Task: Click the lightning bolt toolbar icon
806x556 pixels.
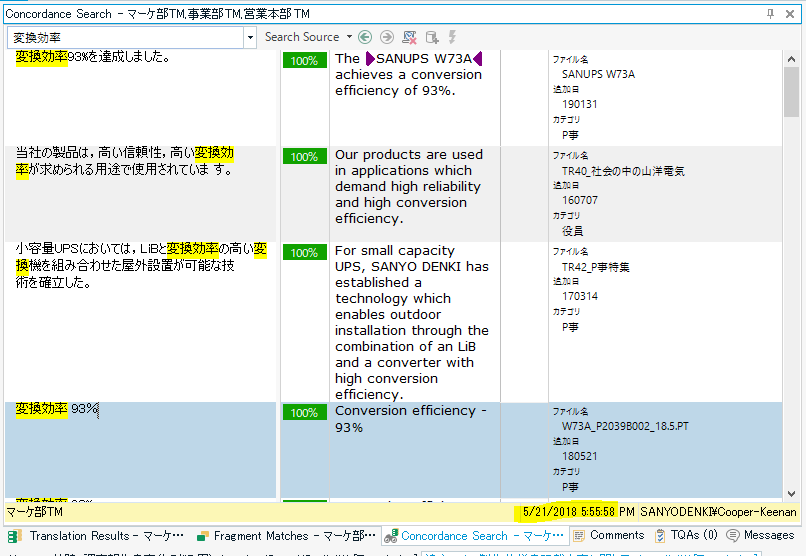Action: (452, 37)
